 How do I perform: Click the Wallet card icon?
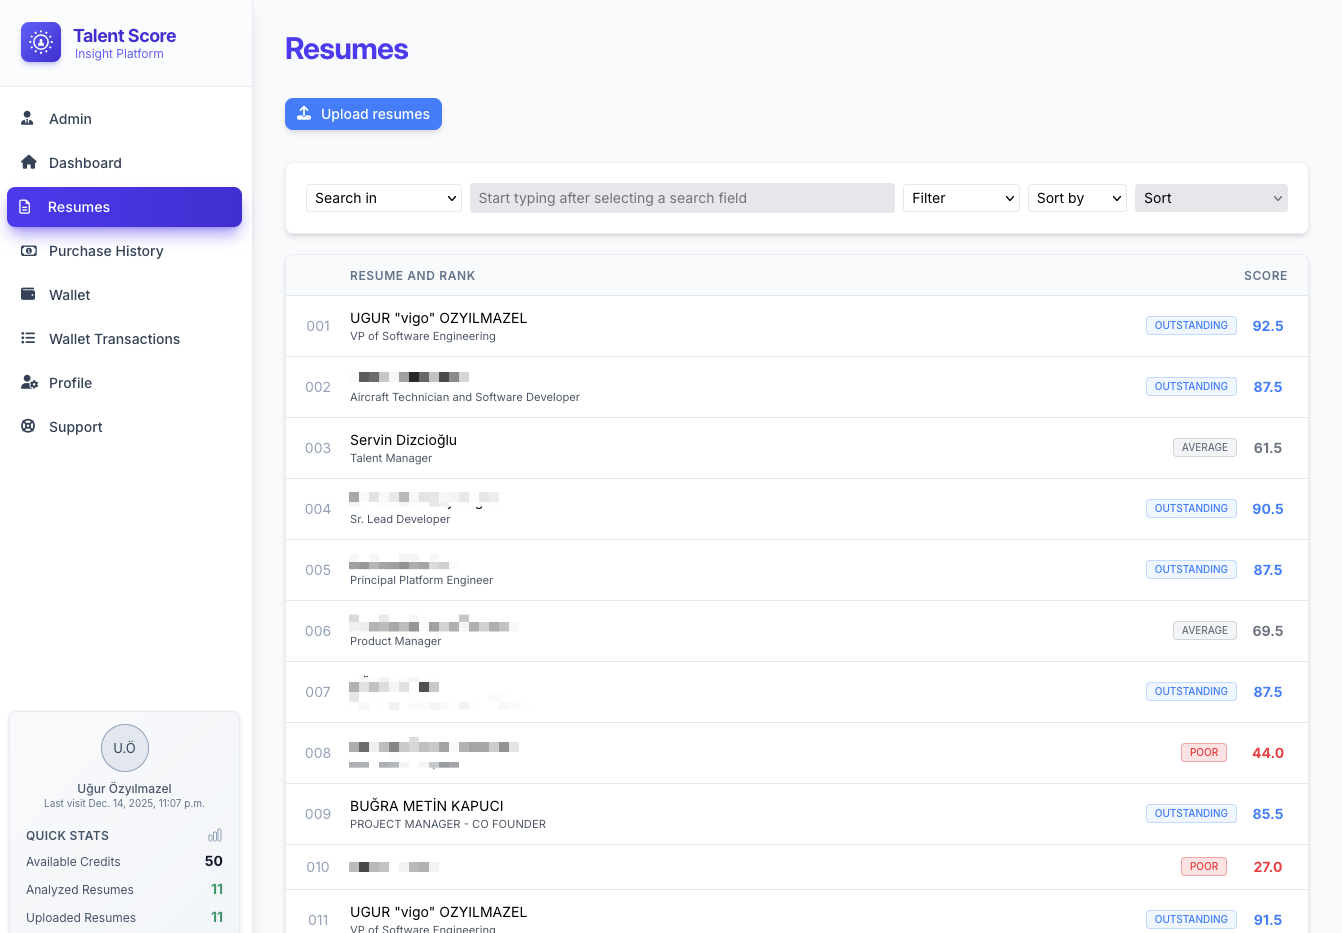coord(28,294)
